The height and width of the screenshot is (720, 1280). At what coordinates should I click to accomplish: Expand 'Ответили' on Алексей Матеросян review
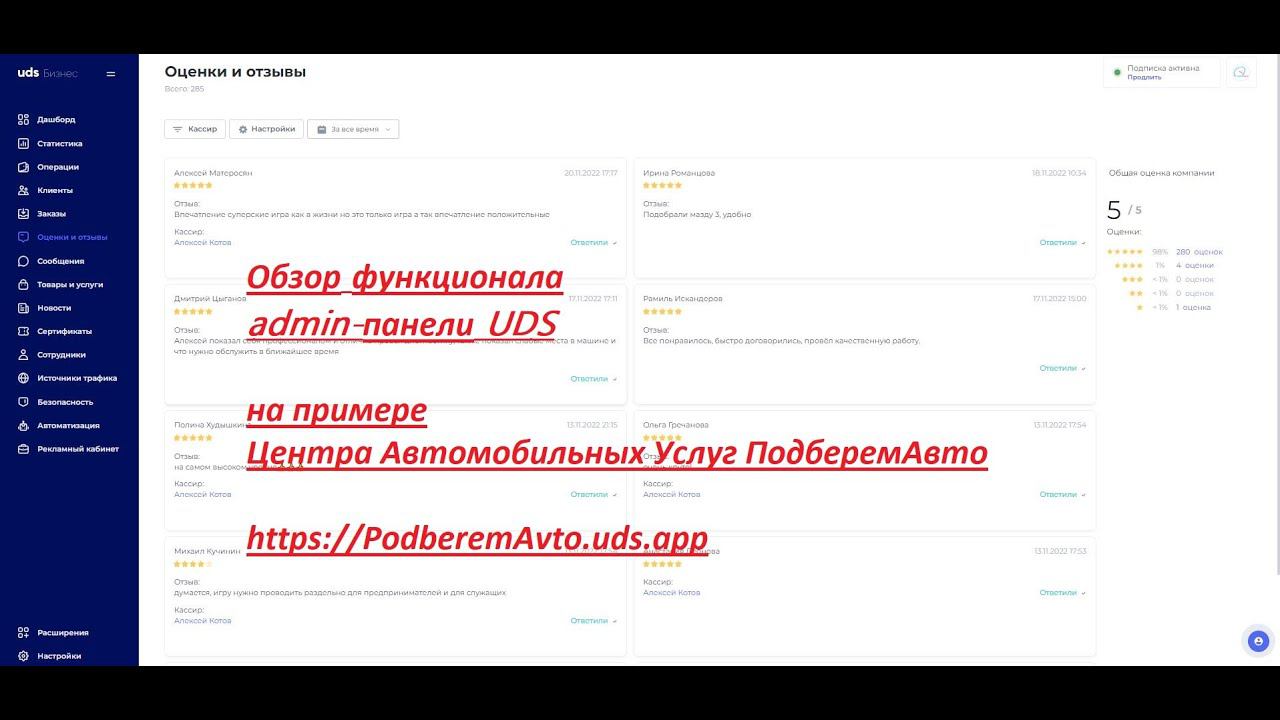pyautogui.click(x=593, y=243)
